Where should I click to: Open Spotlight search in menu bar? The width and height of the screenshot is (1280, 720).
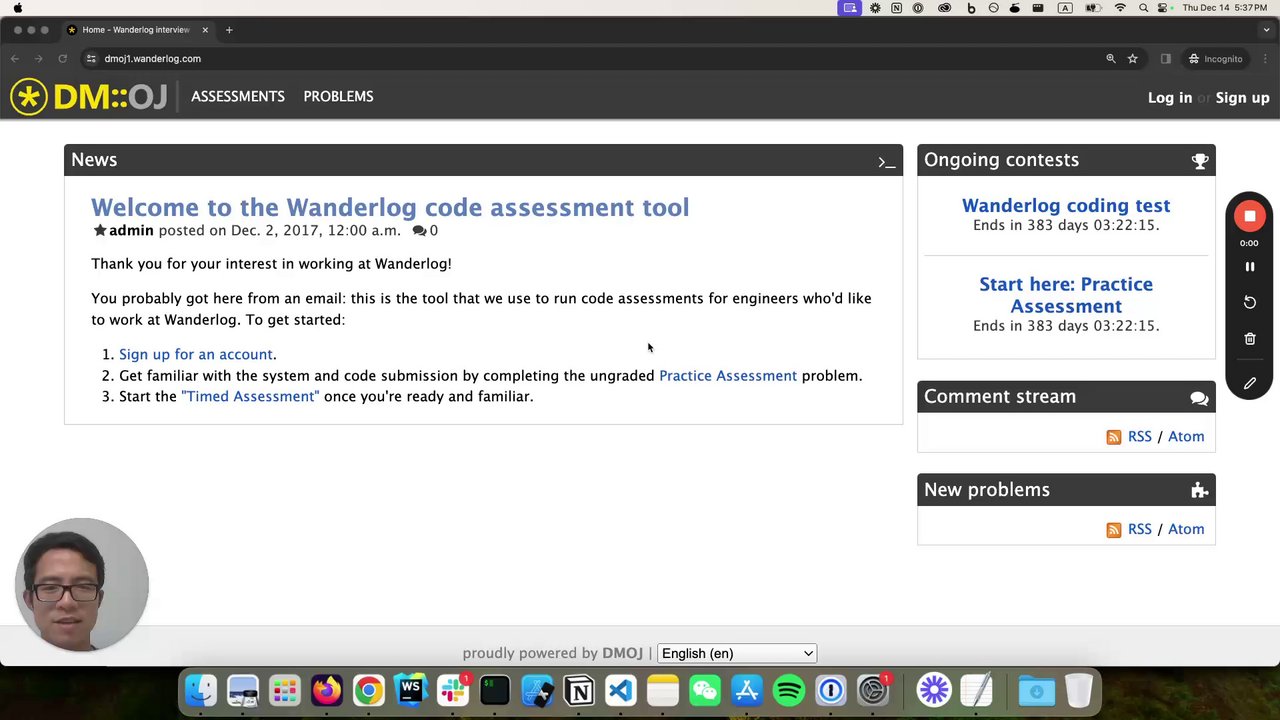point(1143,8)
